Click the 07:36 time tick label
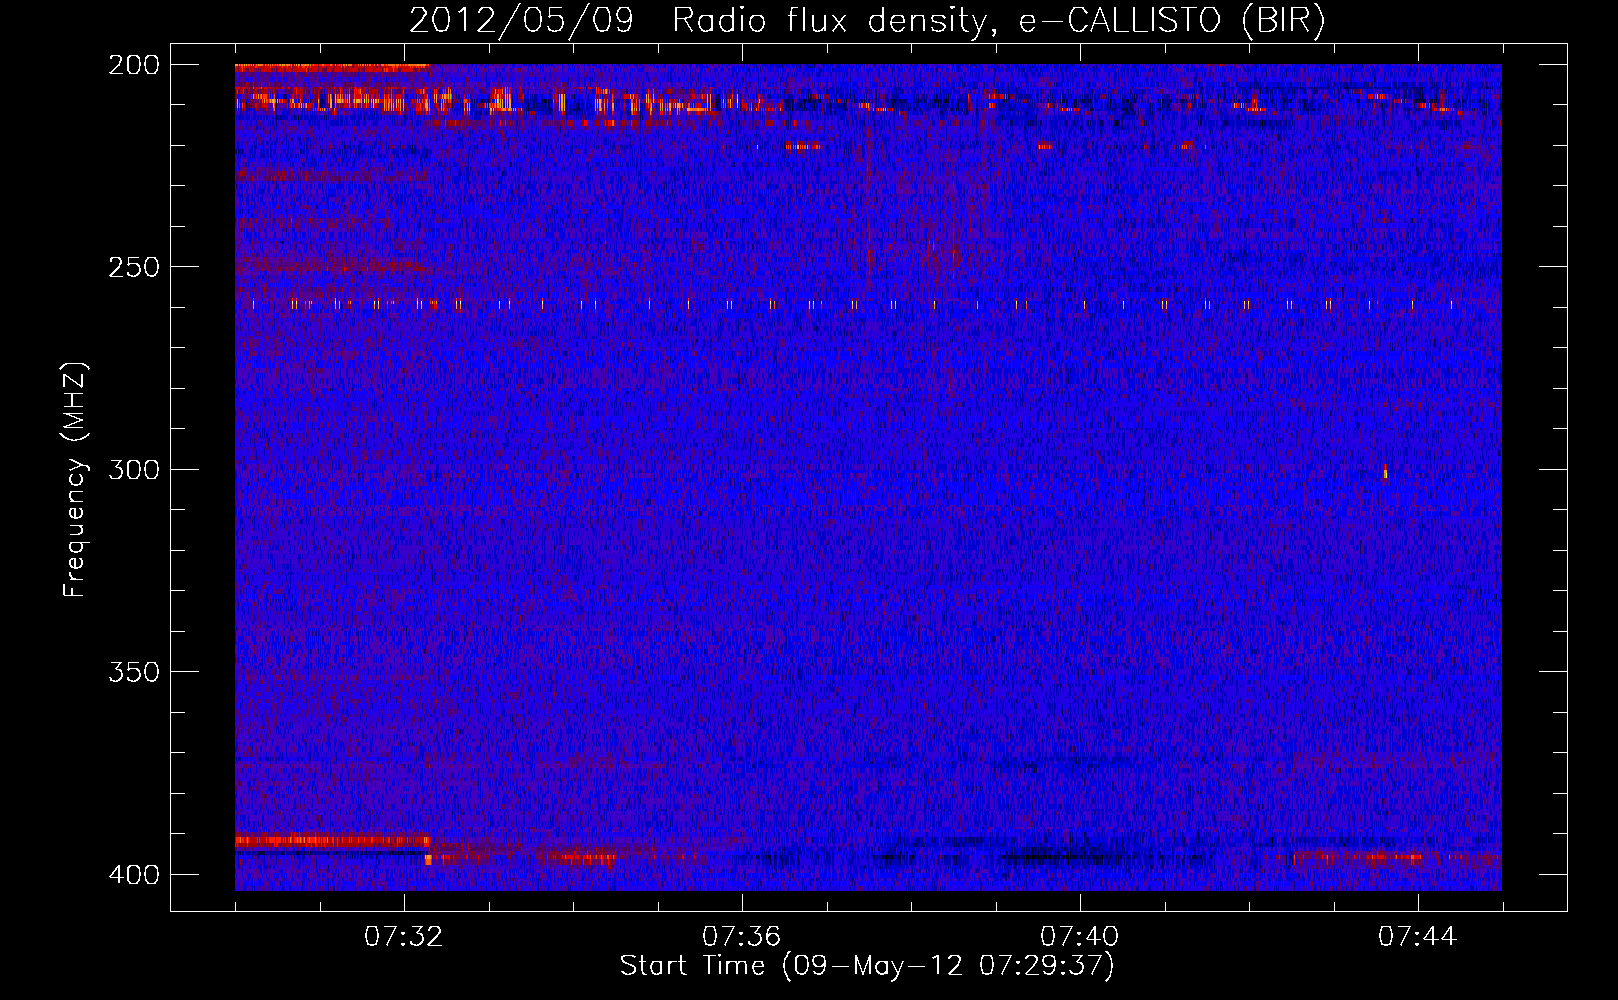This screenshot has width=1618, height=1000. tap(741, 937)
